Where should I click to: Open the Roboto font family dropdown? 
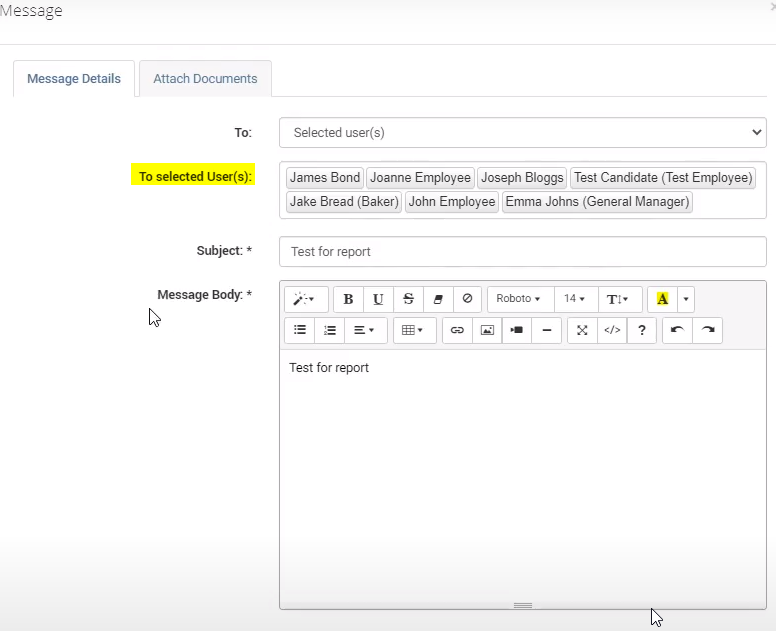[x=521, y=299]
